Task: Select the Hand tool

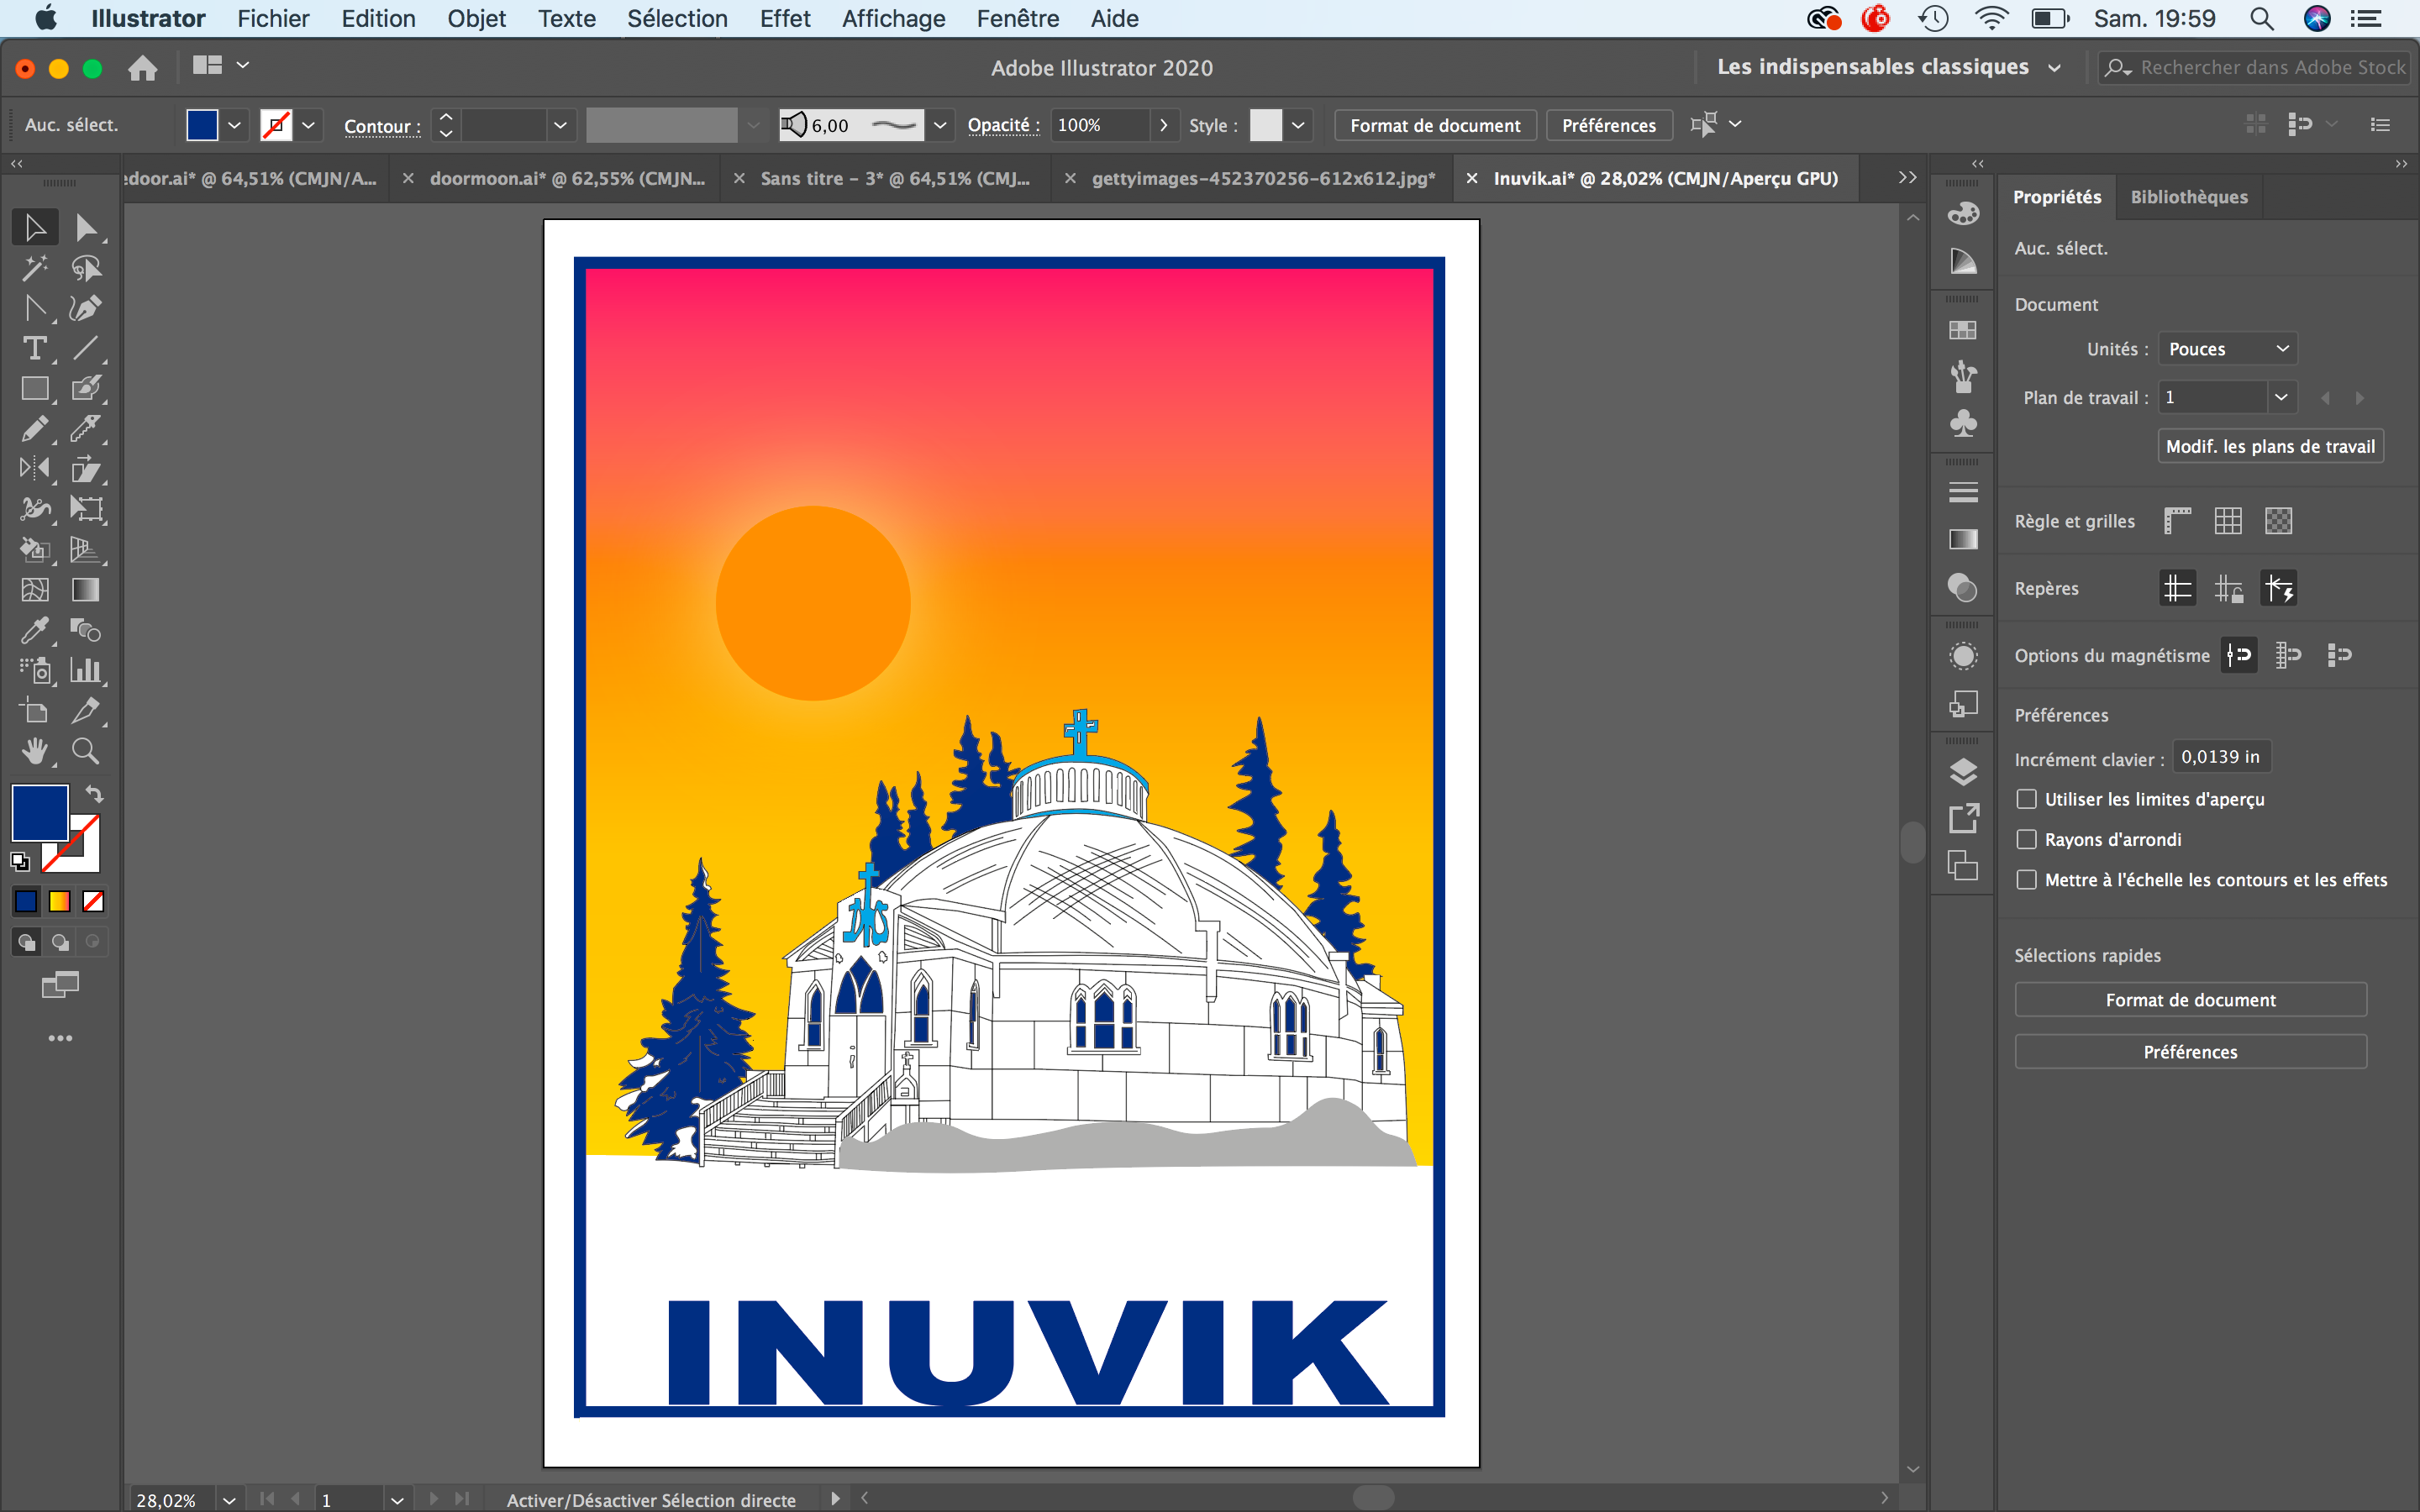Action: [34, 751]
